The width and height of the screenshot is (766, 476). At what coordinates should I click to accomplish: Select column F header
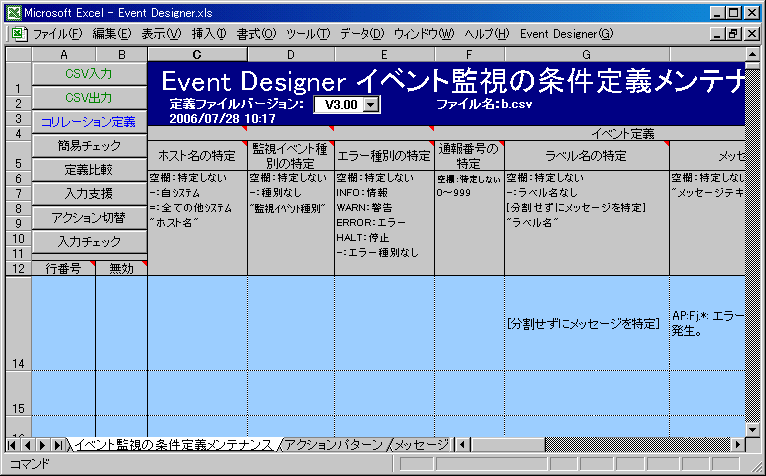click(469, 54)
